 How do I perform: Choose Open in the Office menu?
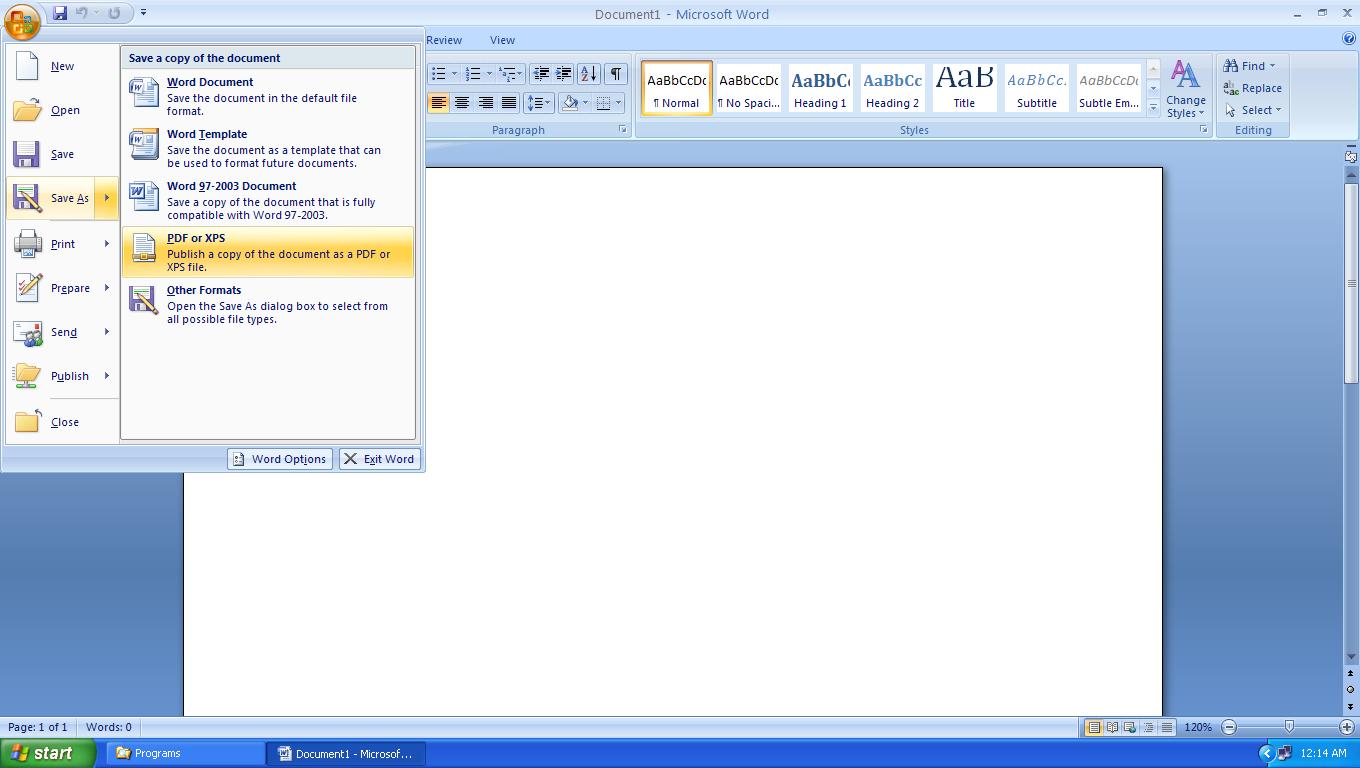[x=62, y=110]
